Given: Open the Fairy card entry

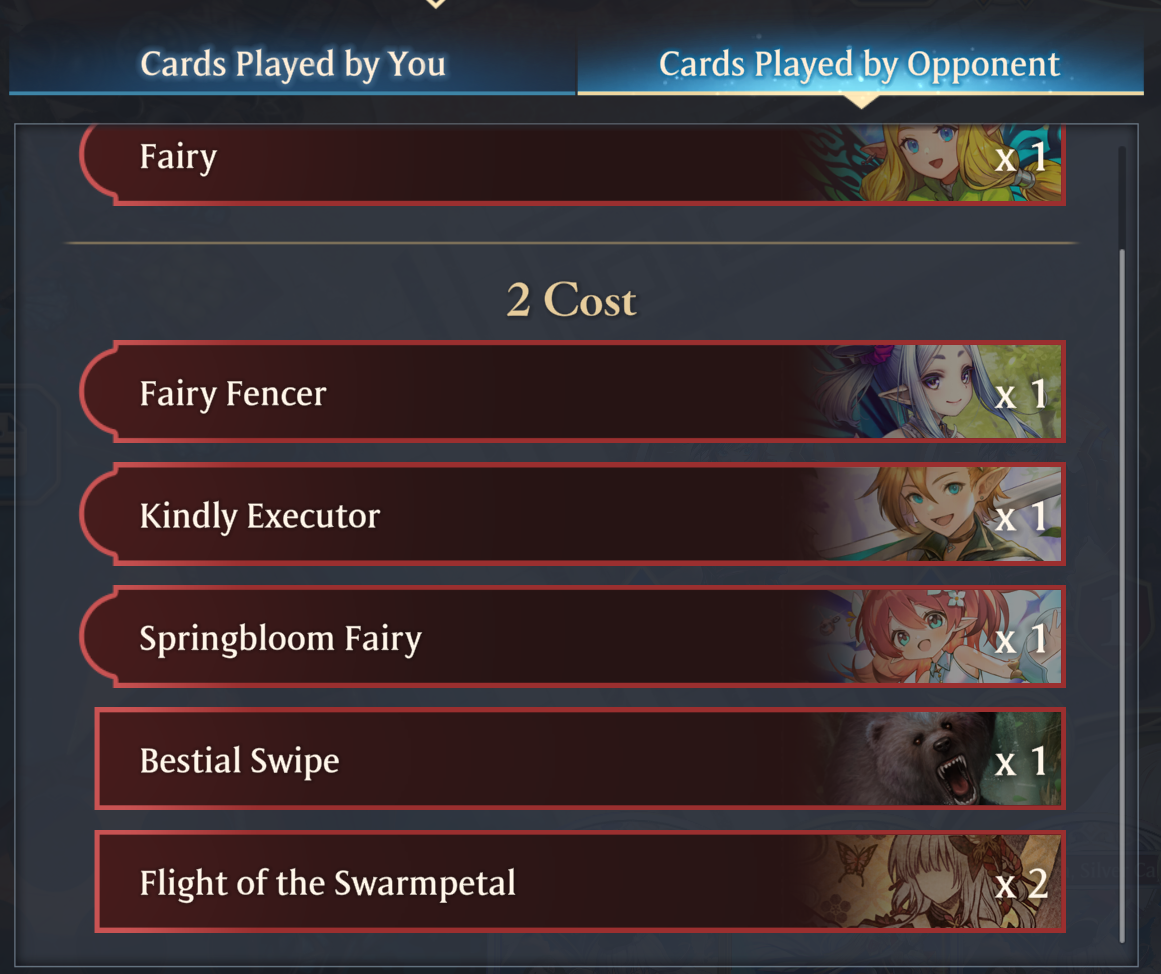Looking at the screenshot, I should click(x=572, y=161).
